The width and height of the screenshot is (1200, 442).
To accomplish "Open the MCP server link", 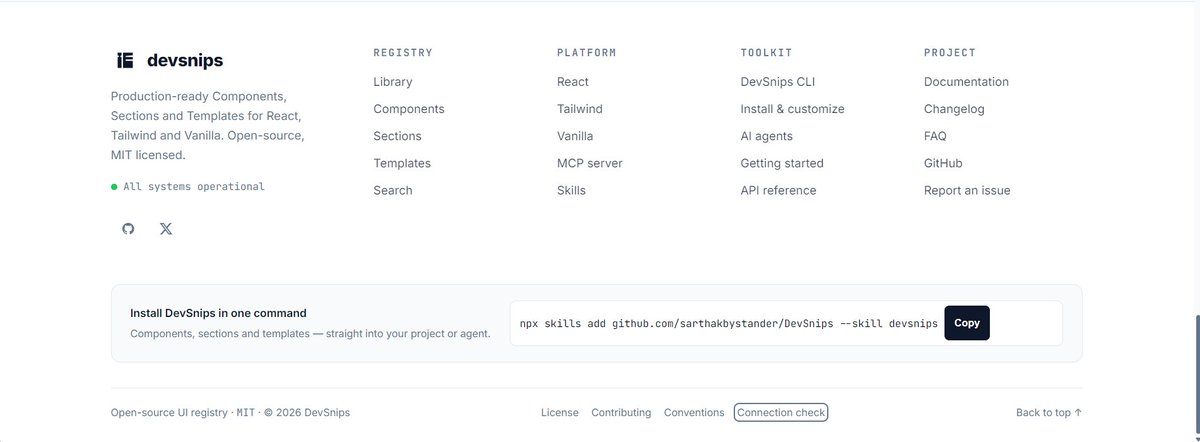I will click(590, 163).
